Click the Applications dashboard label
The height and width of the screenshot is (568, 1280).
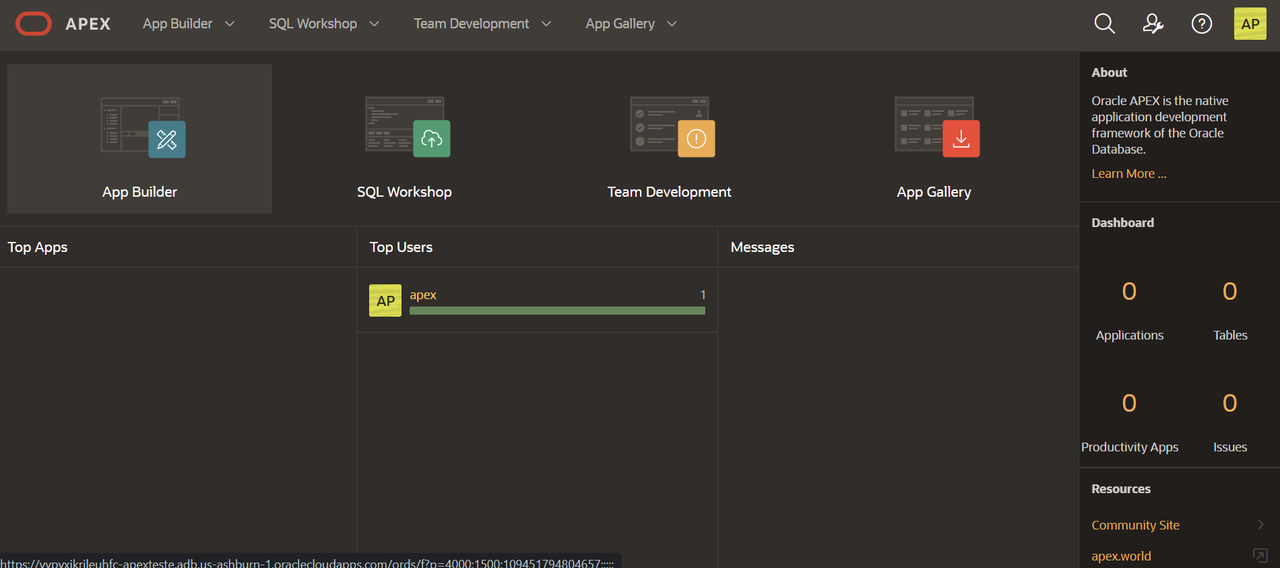pos(1130,335)
